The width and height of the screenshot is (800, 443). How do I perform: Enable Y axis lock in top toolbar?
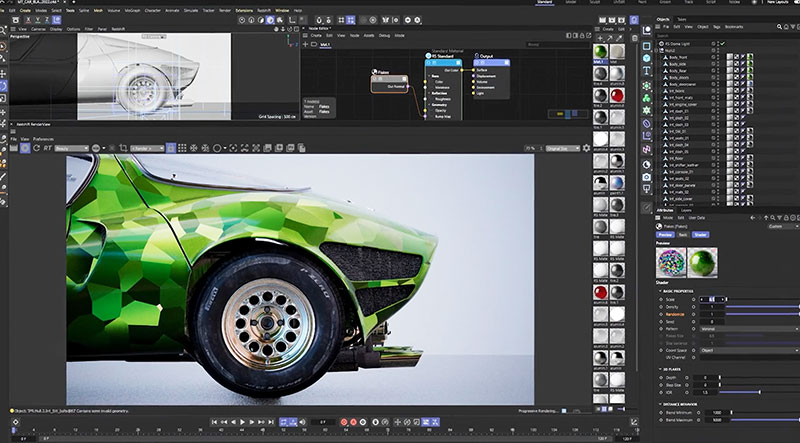click(38, 20)
